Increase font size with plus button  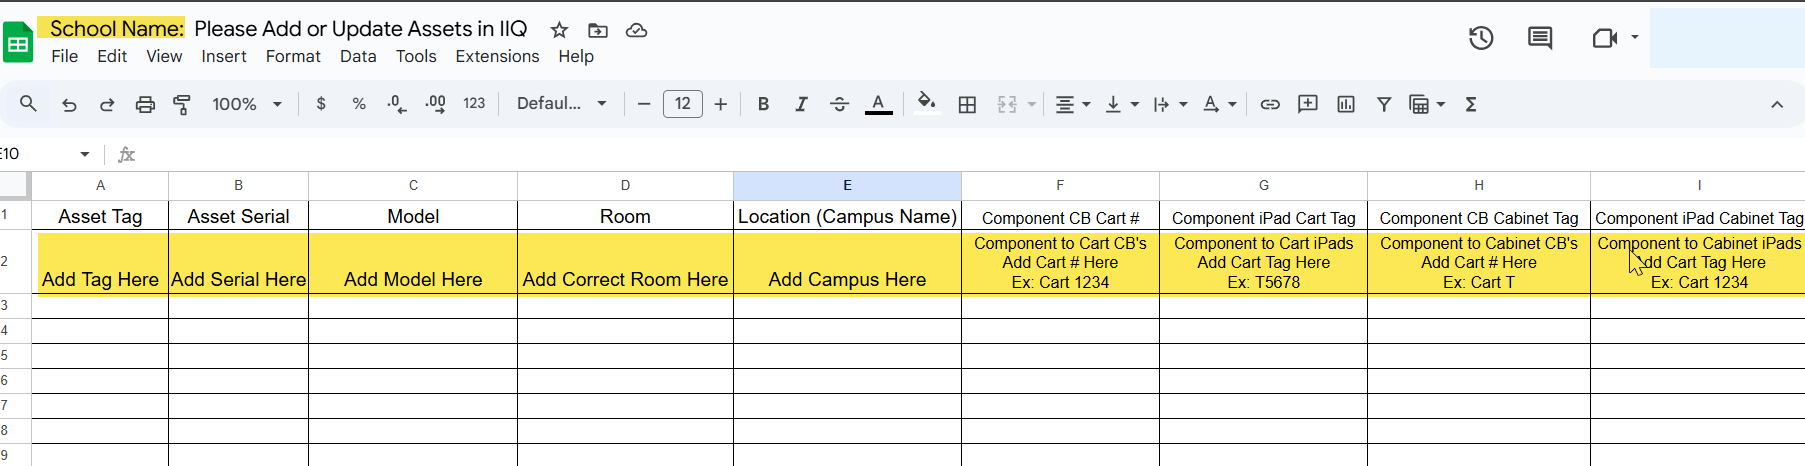tap(721, 104)
